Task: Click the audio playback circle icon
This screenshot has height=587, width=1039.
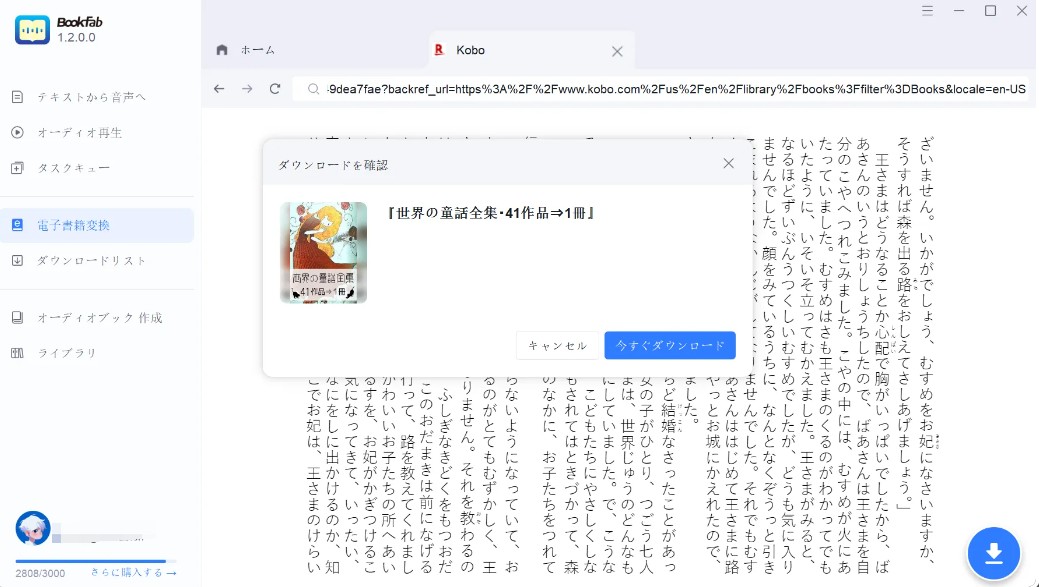Action: (18, 133)
